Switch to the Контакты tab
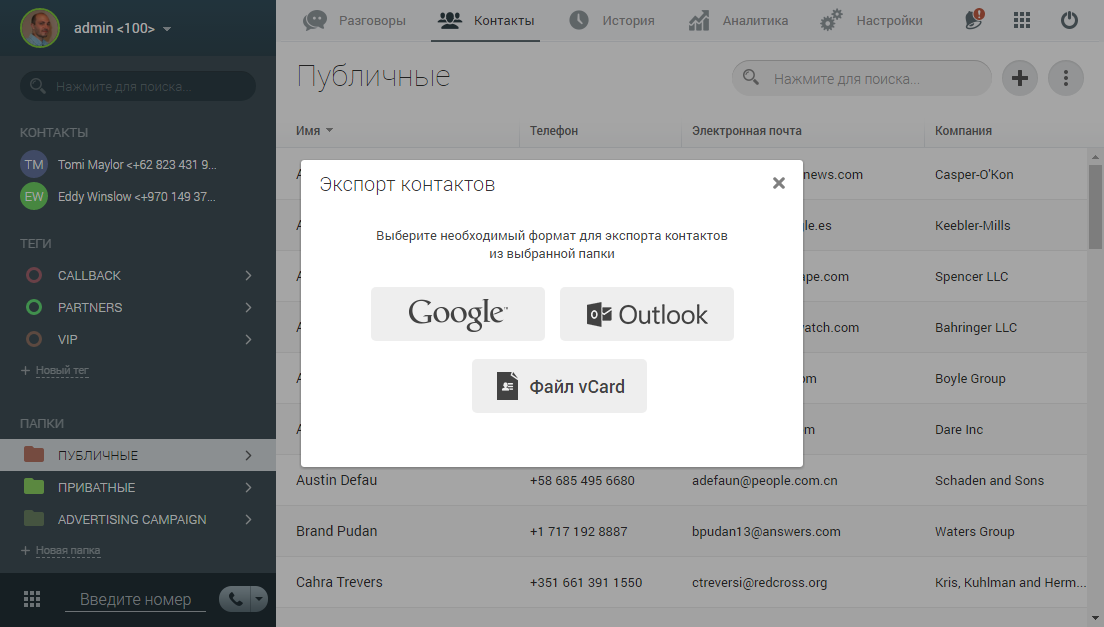This screenshot has height=627, width=1104. coord(486,20)
